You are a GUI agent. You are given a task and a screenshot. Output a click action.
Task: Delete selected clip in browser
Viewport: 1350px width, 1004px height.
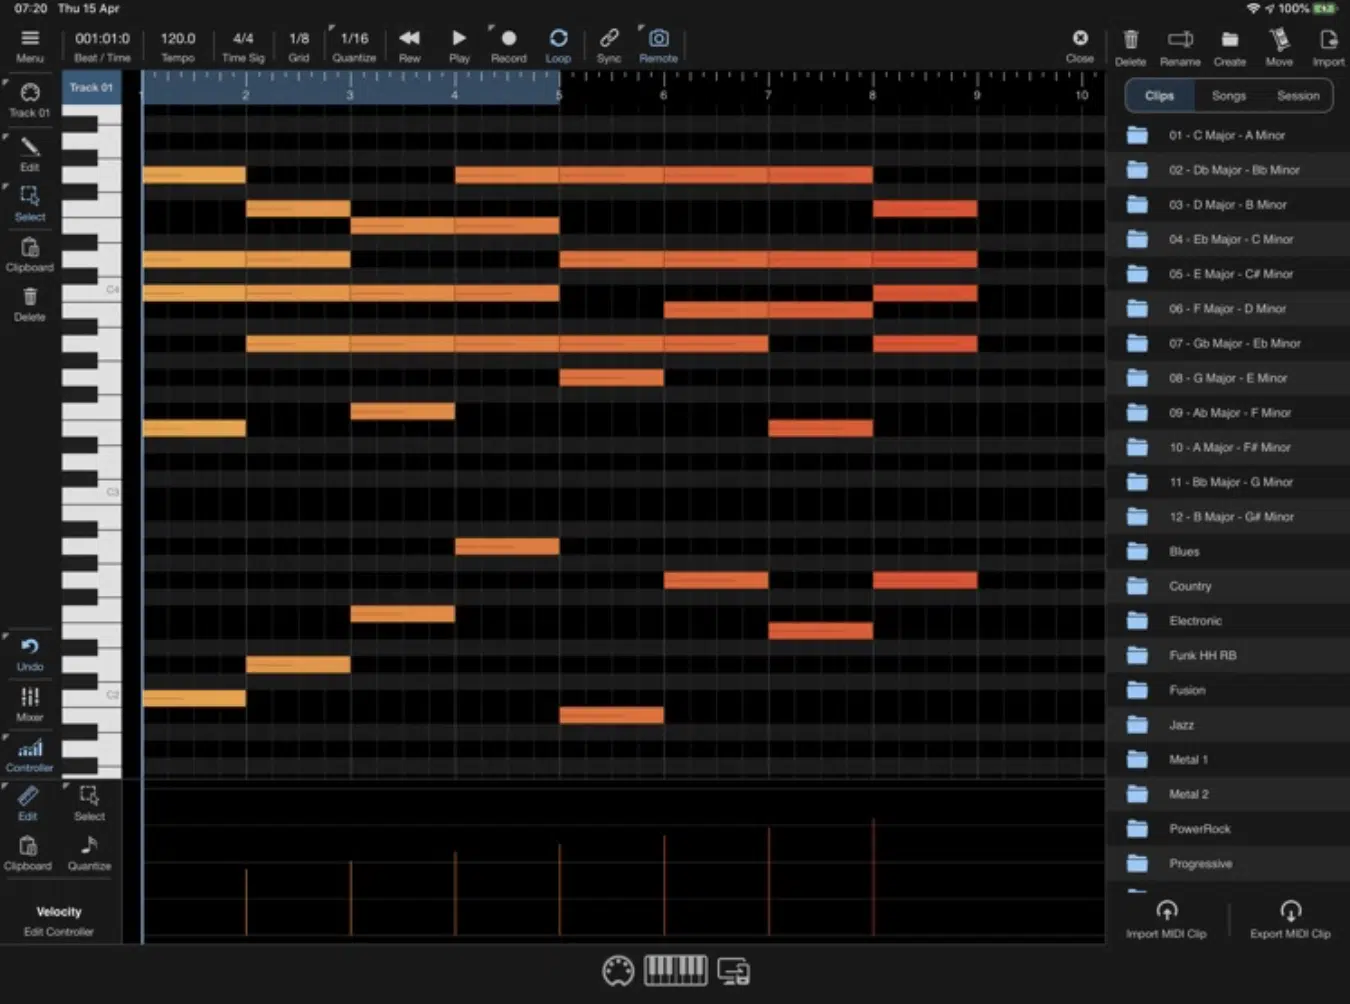click(x=1131, y=47)
